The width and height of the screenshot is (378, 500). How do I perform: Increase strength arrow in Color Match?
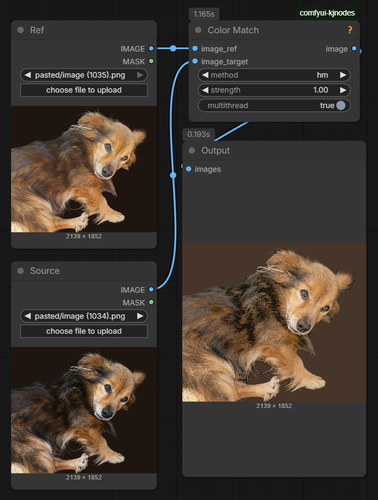click(343, 90)
